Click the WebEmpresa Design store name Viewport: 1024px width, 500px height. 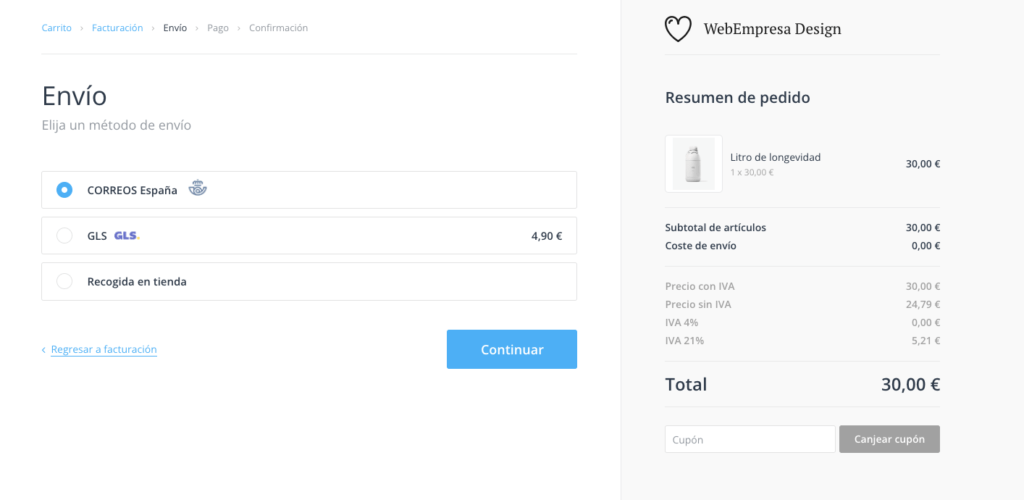pyautogui.click(x=773, y=29)
